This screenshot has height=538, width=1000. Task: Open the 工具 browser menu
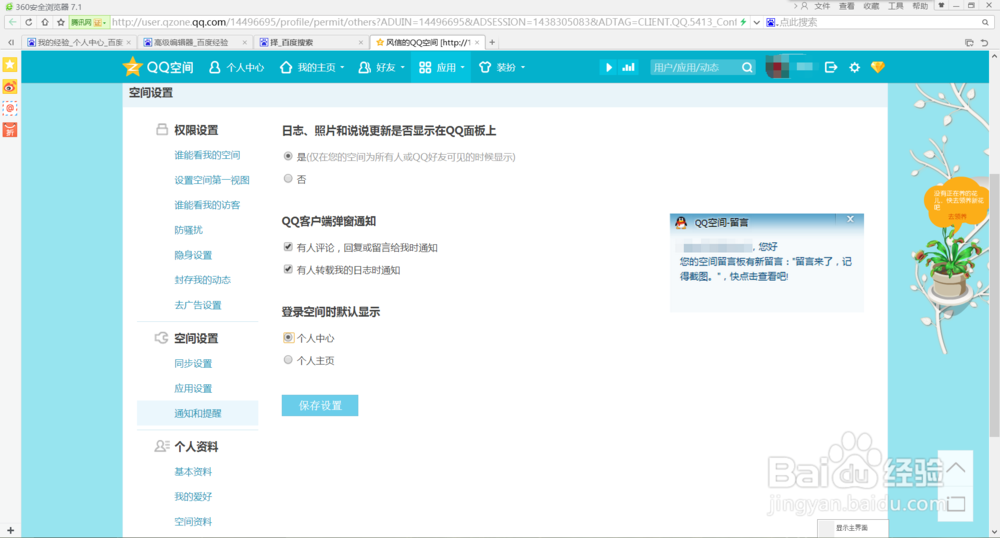point(896,6)
